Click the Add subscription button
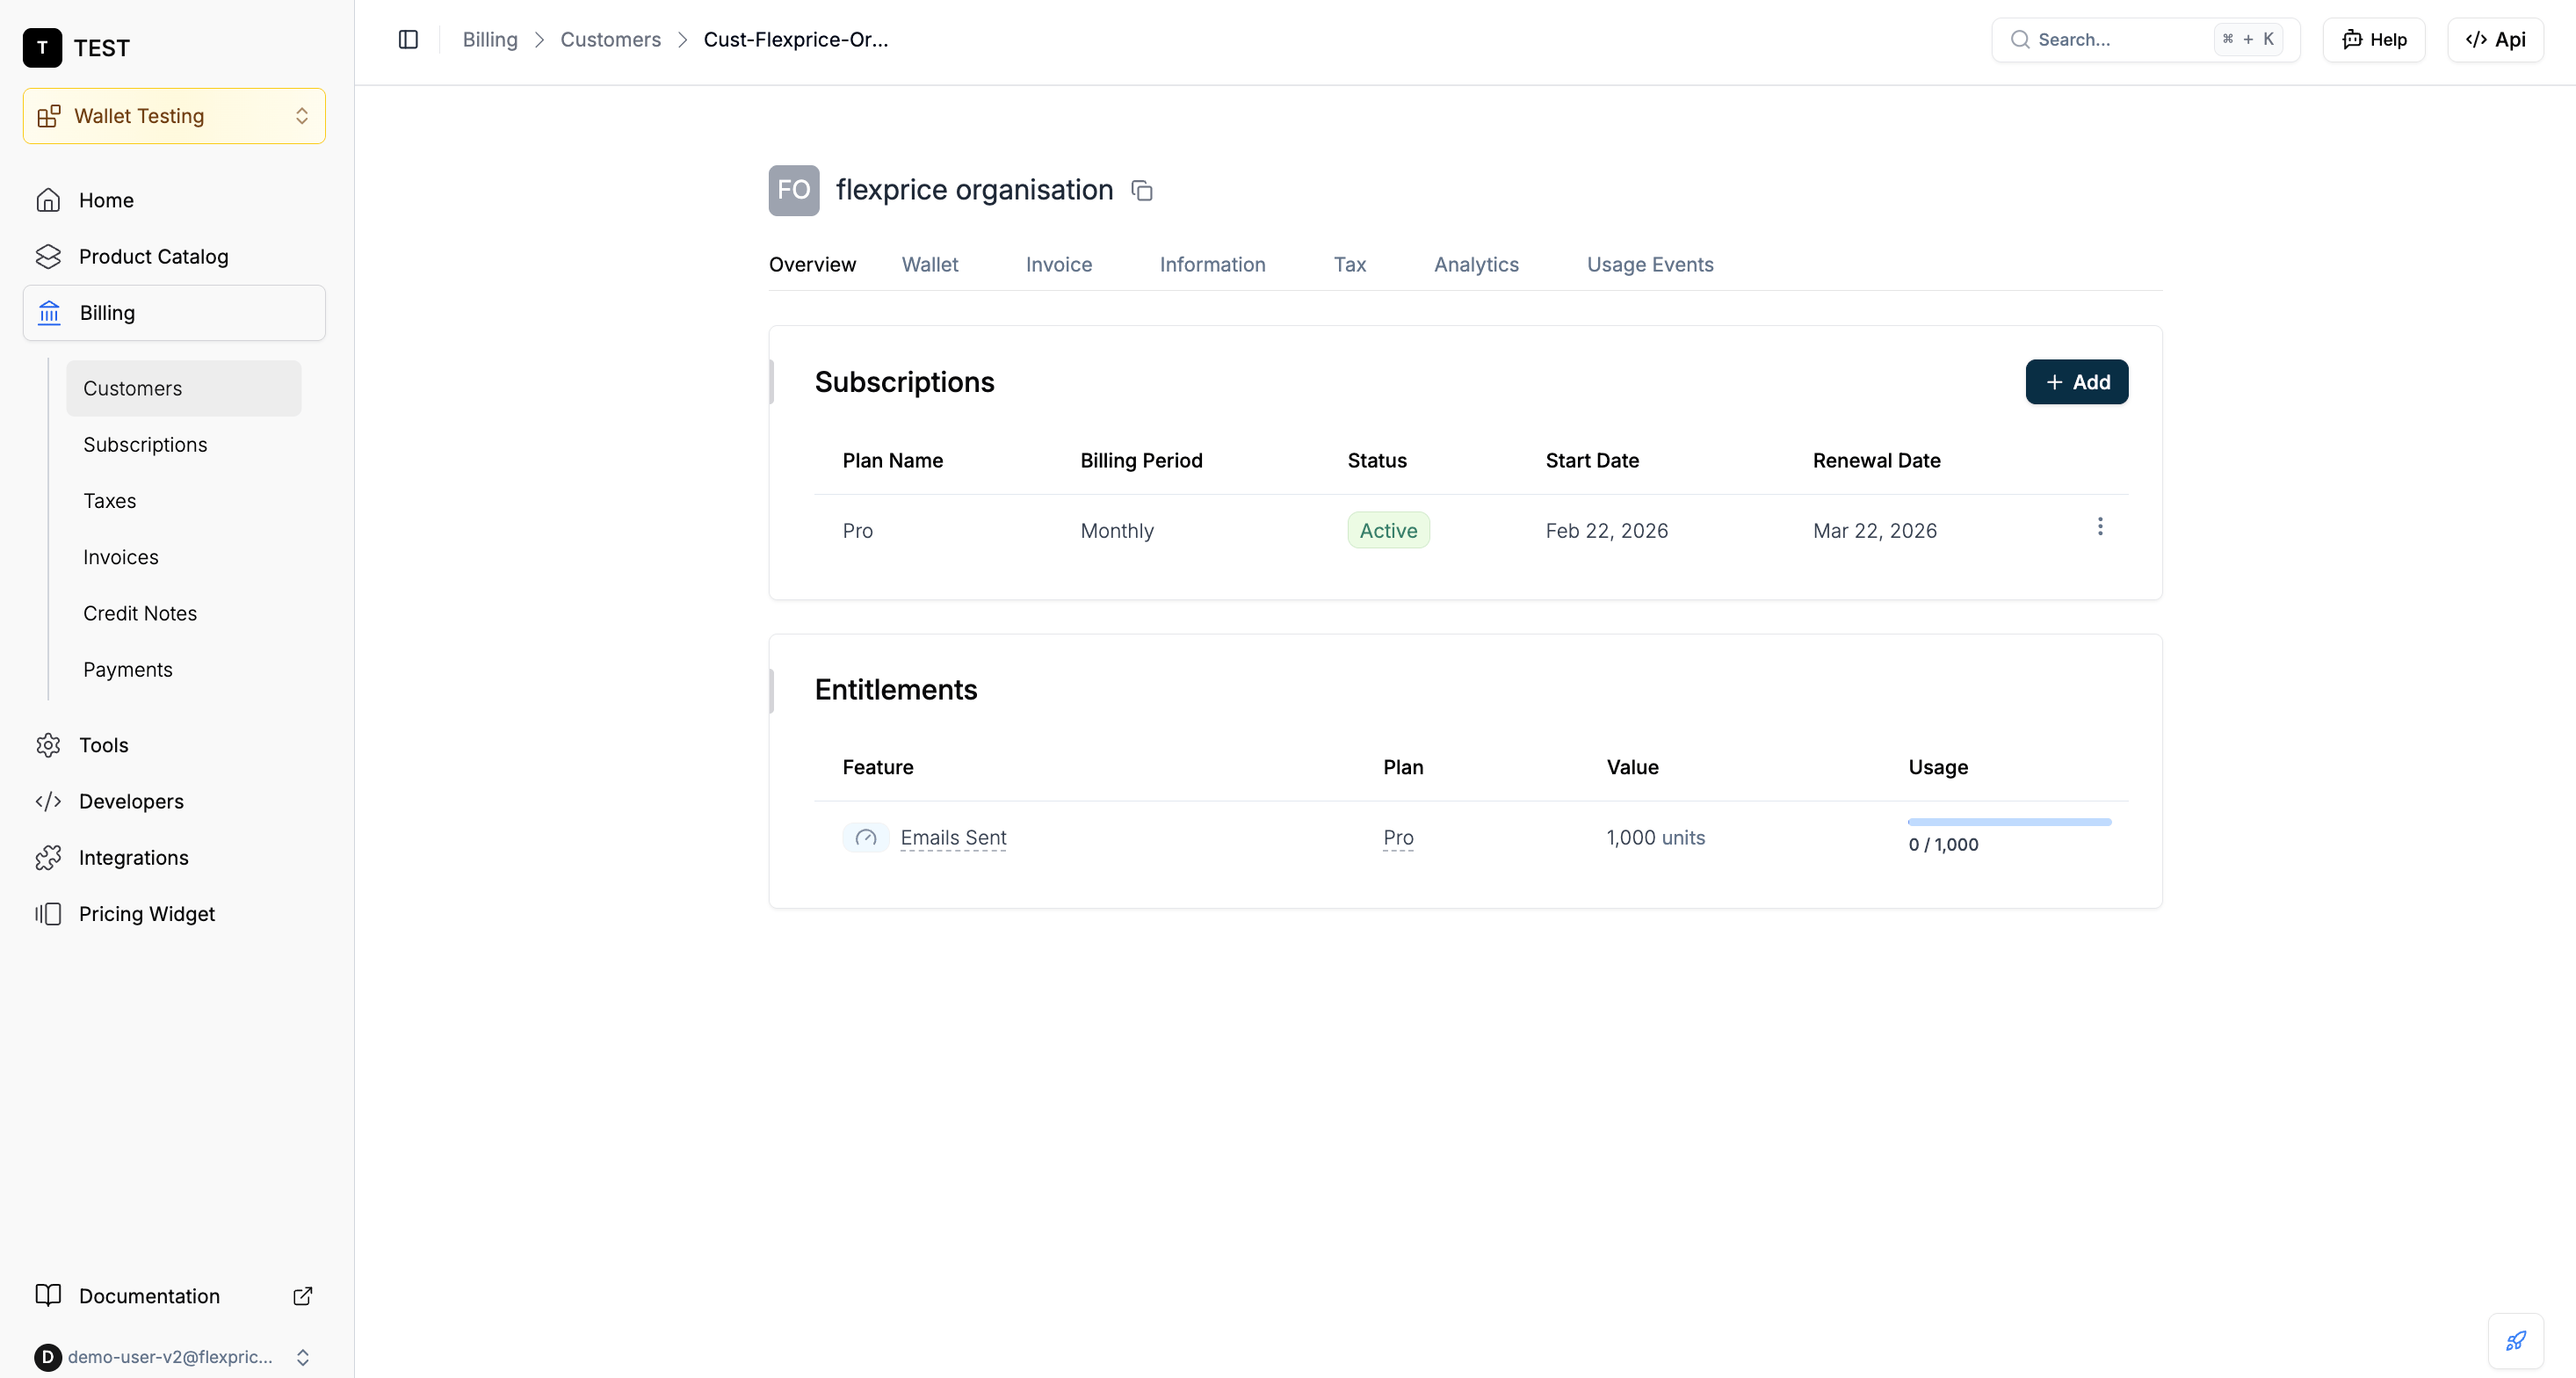Screen dimensions: 2576x1378 point(2076,382)
